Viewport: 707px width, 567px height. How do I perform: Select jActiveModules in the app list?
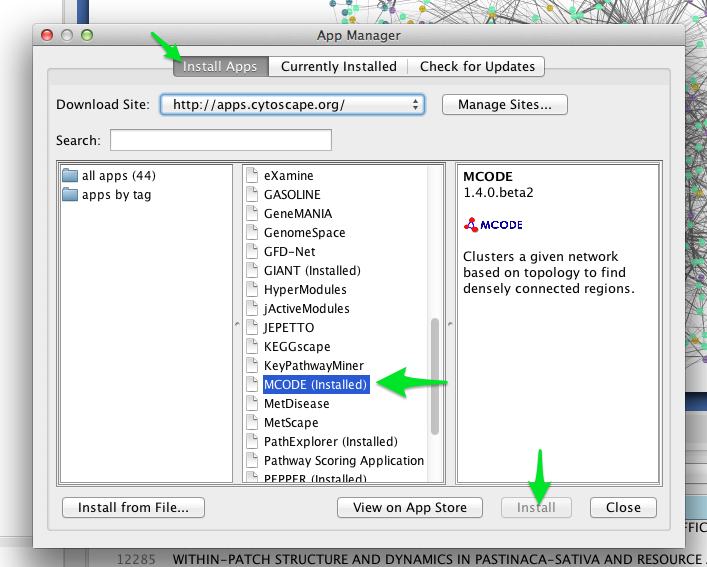pos(307,309)
